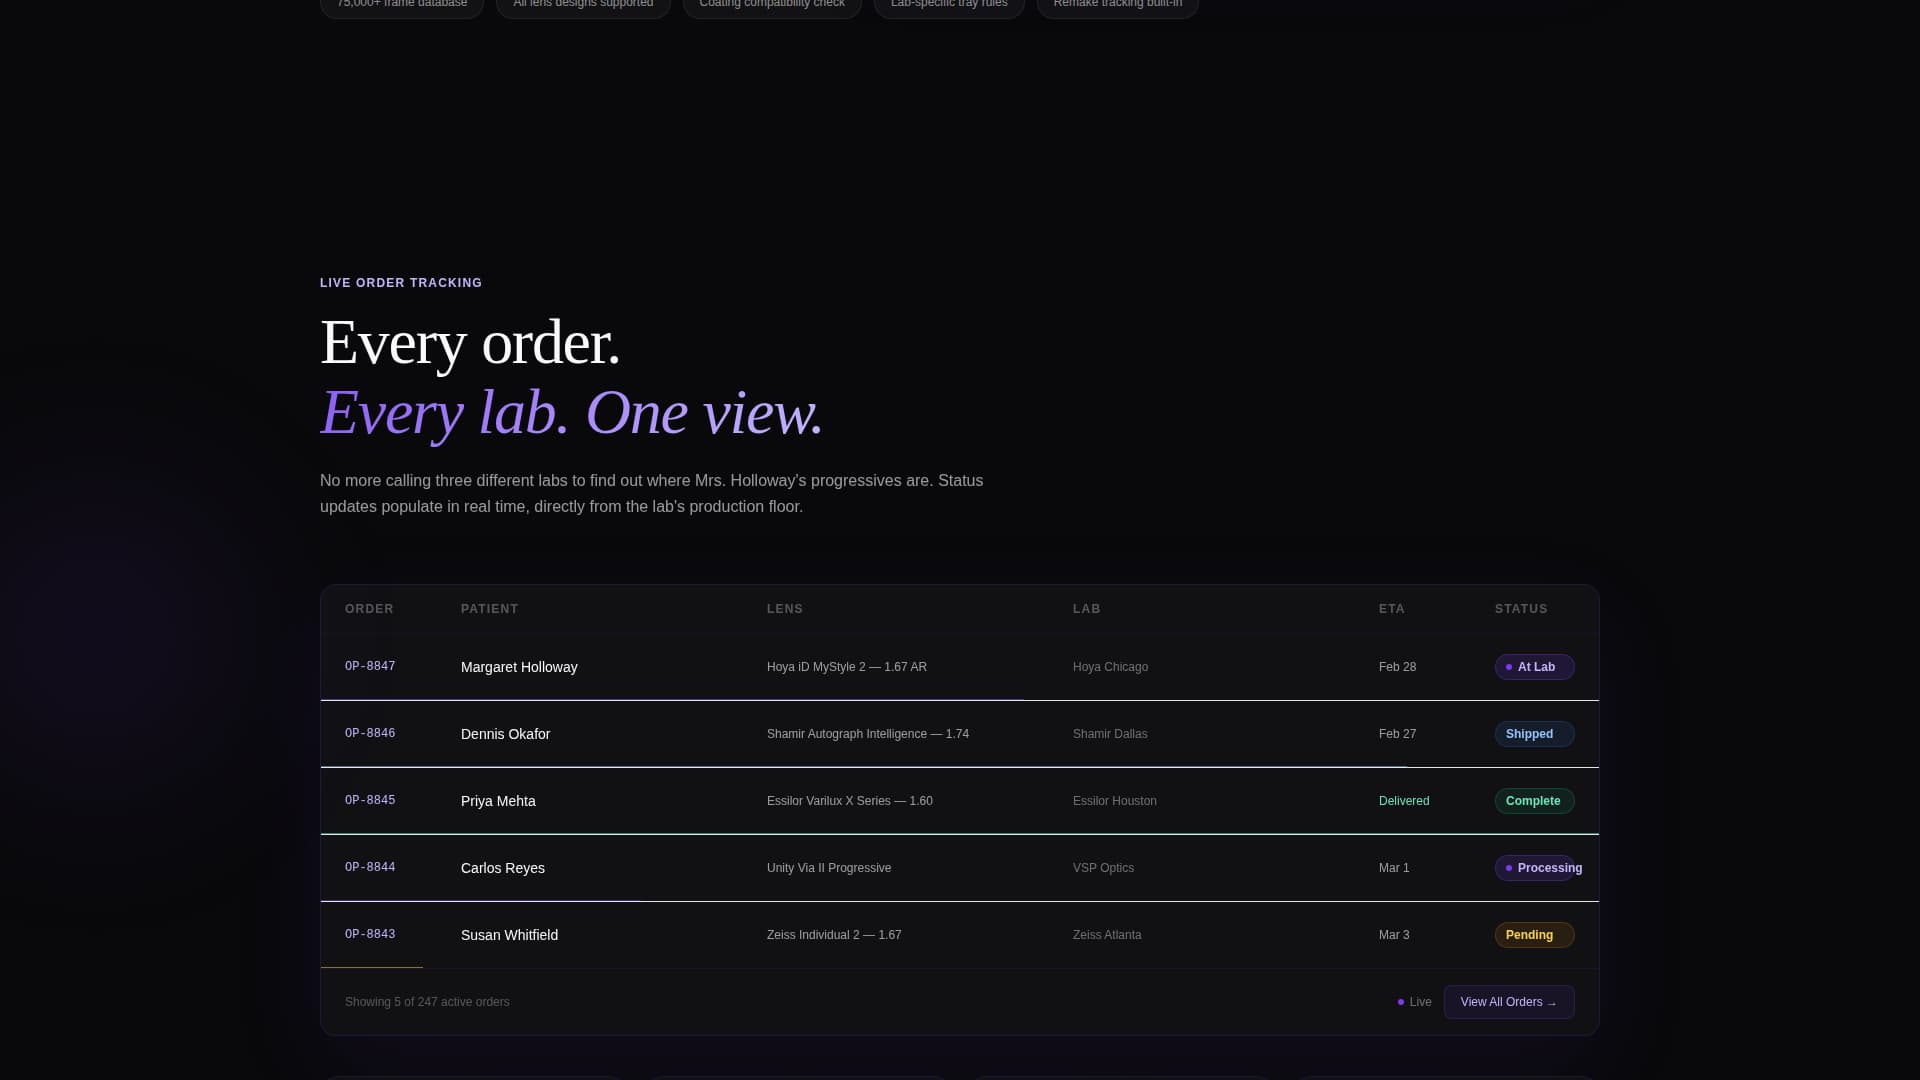Screen dimensions: 1920x1080
Task: Click ETA Feb 27
Action: click(1397, 734)
